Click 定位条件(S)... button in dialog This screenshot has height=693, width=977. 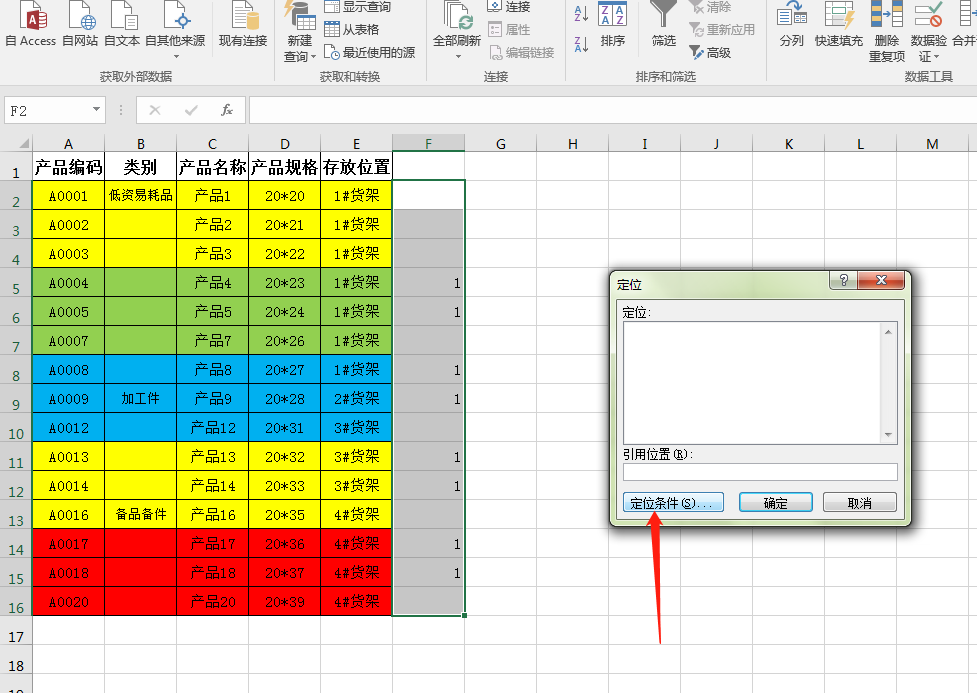(x=673, y=502)
